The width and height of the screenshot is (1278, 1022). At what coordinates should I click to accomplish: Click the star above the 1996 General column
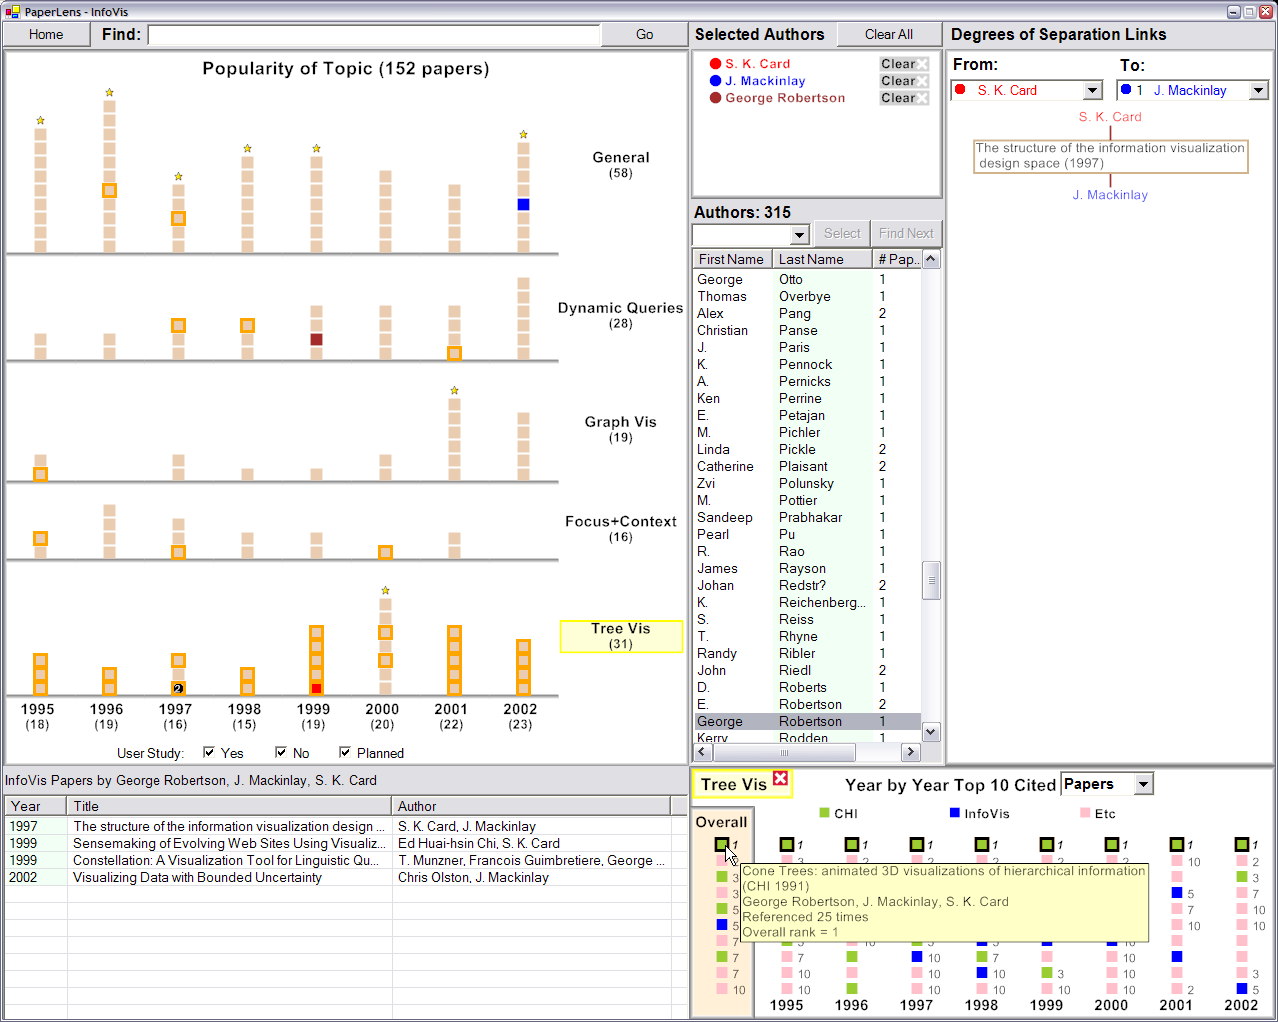coord(109,92)
